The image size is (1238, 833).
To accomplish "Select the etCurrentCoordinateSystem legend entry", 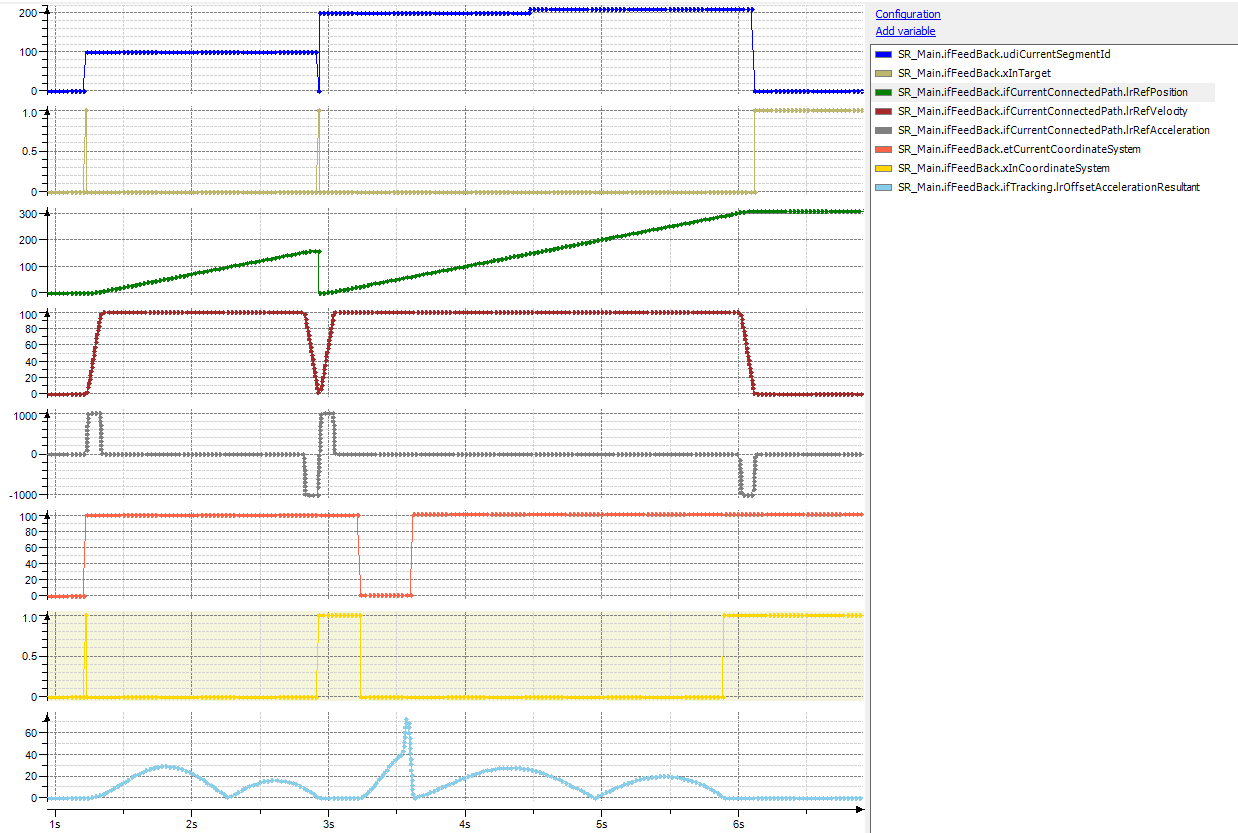I will (x=1019, y=149).
